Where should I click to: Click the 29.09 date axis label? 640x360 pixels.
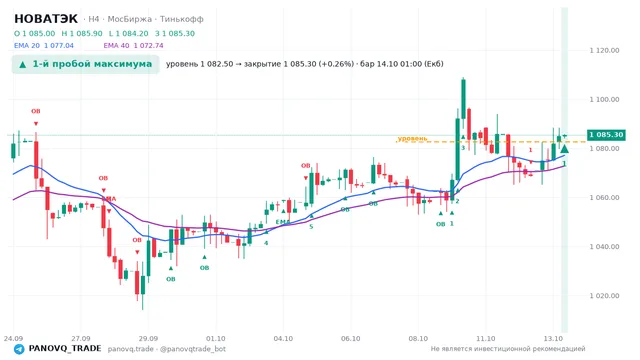tap(148, 338)
